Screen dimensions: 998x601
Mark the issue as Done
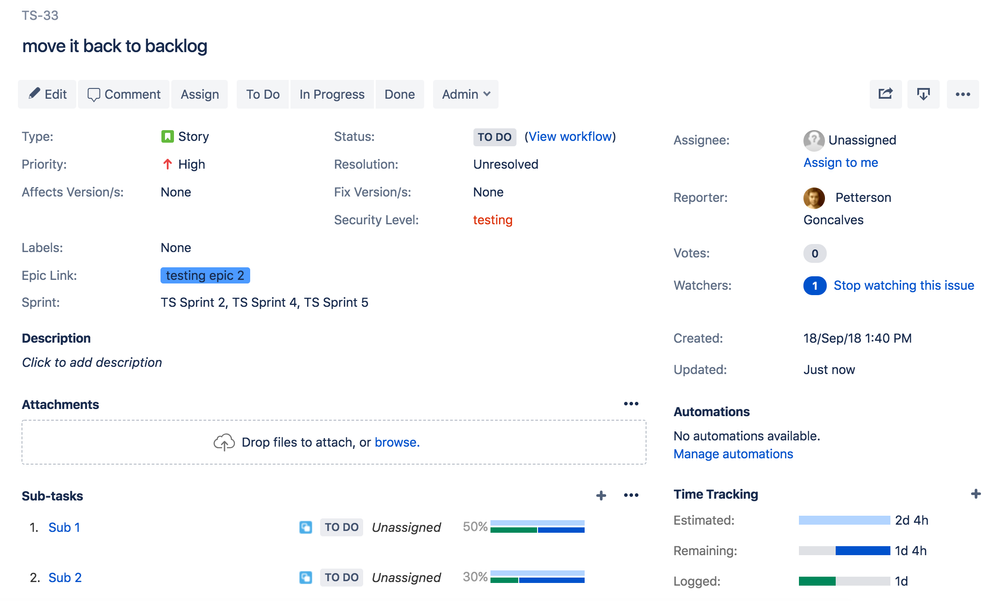(400, 94)
